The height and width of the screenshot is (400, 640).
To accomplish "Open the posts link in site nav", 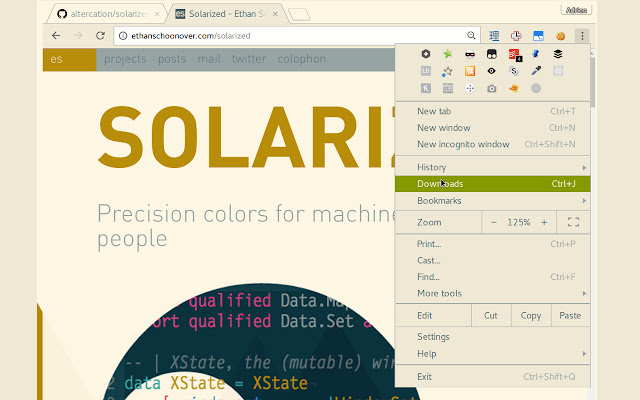I will click(172, 59).
